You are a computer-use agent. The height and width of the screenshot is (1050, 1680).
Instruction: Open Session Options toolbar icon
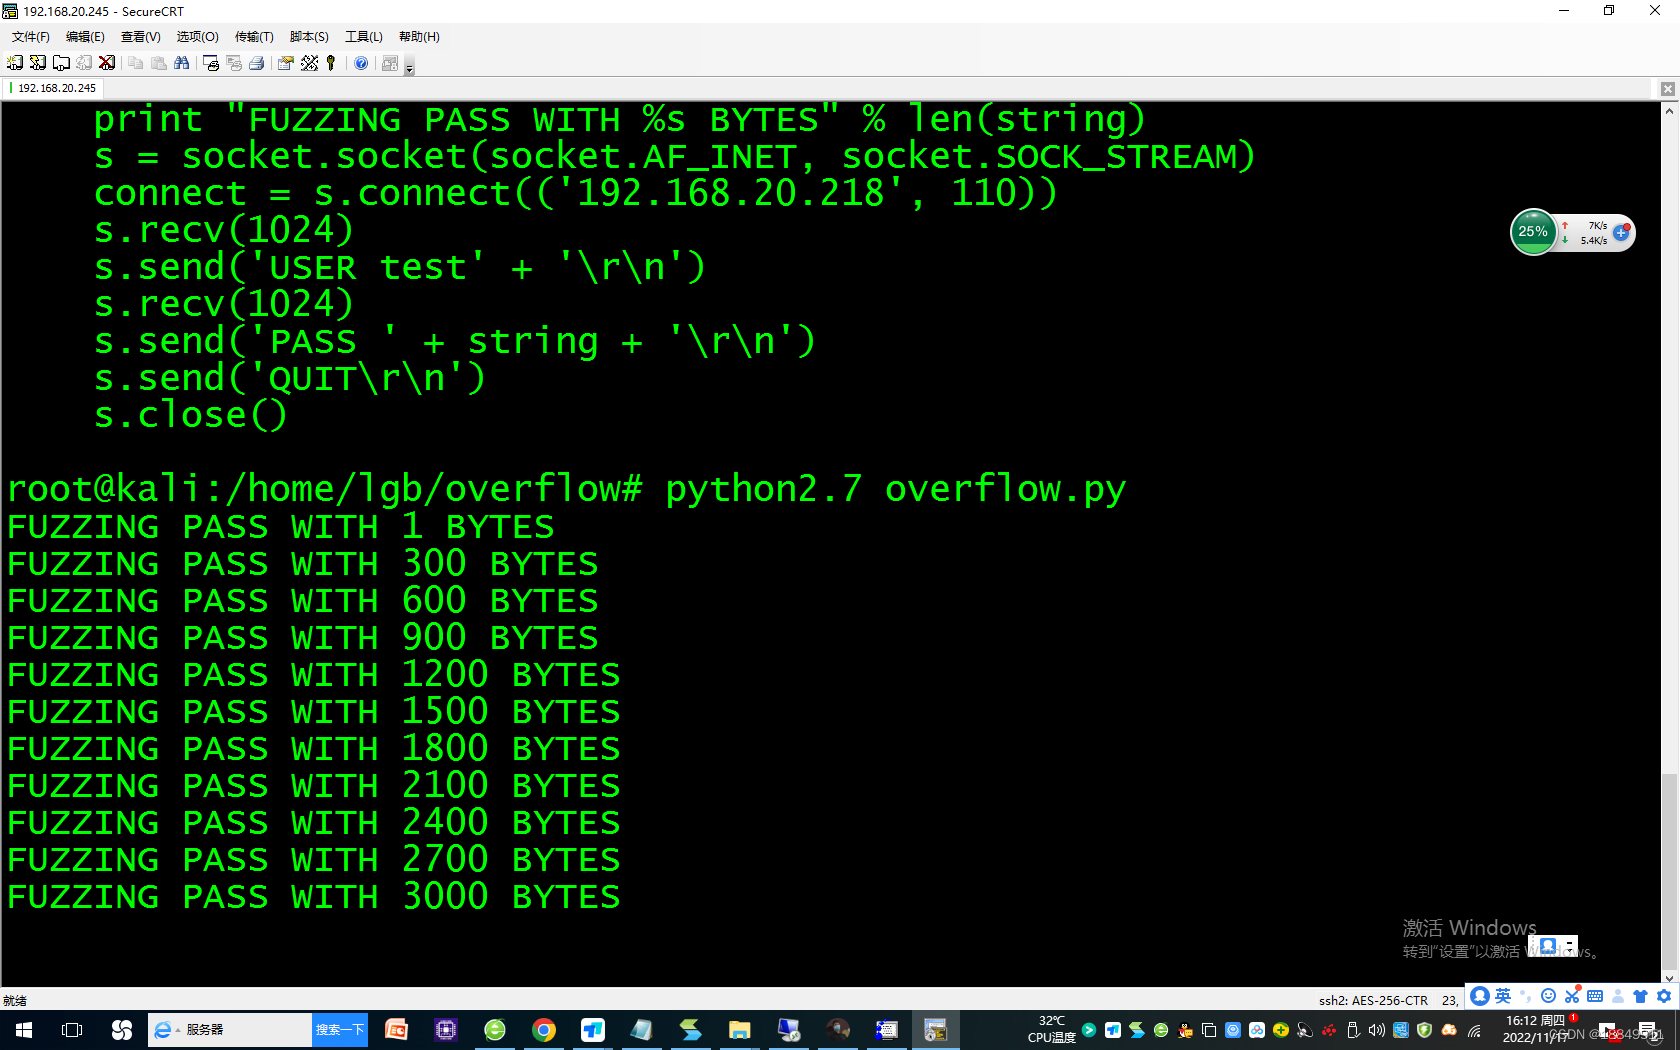point(286,63)
